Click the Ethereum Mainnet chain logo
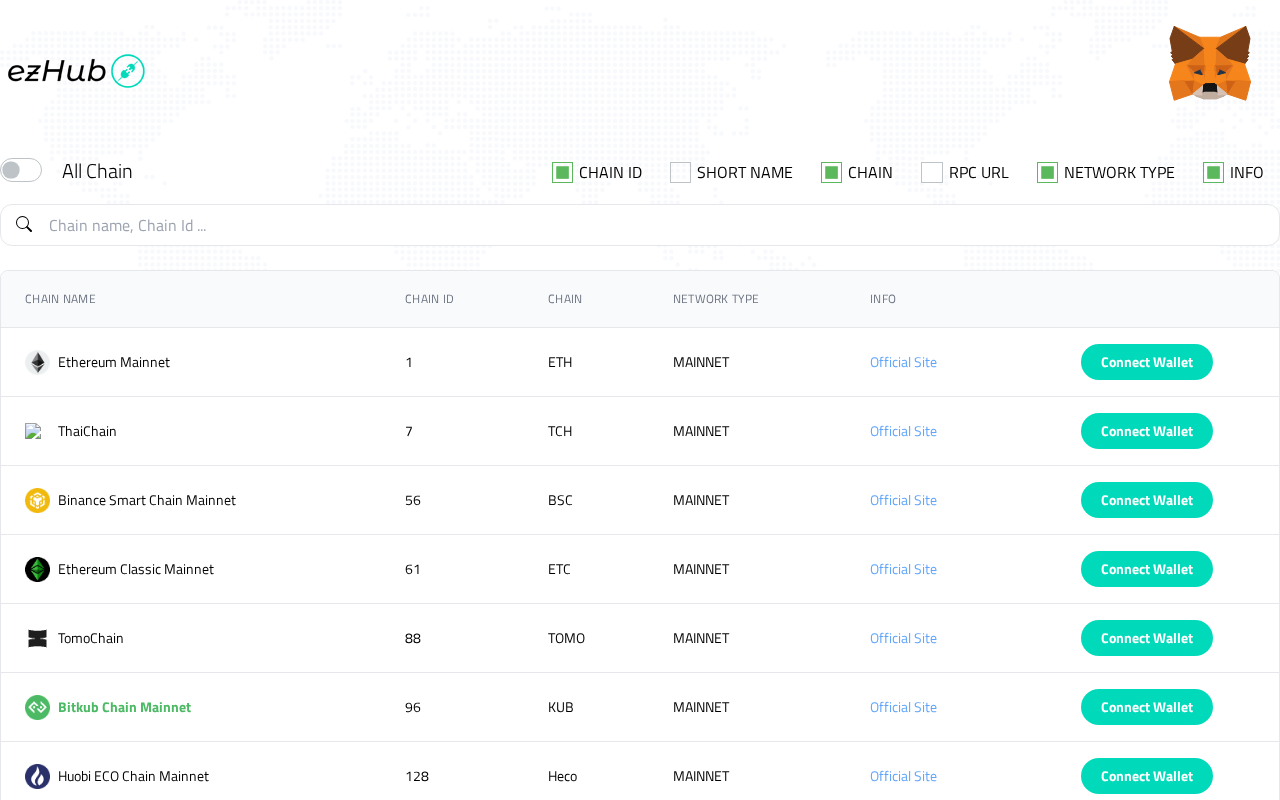 (x=37, y=362)
